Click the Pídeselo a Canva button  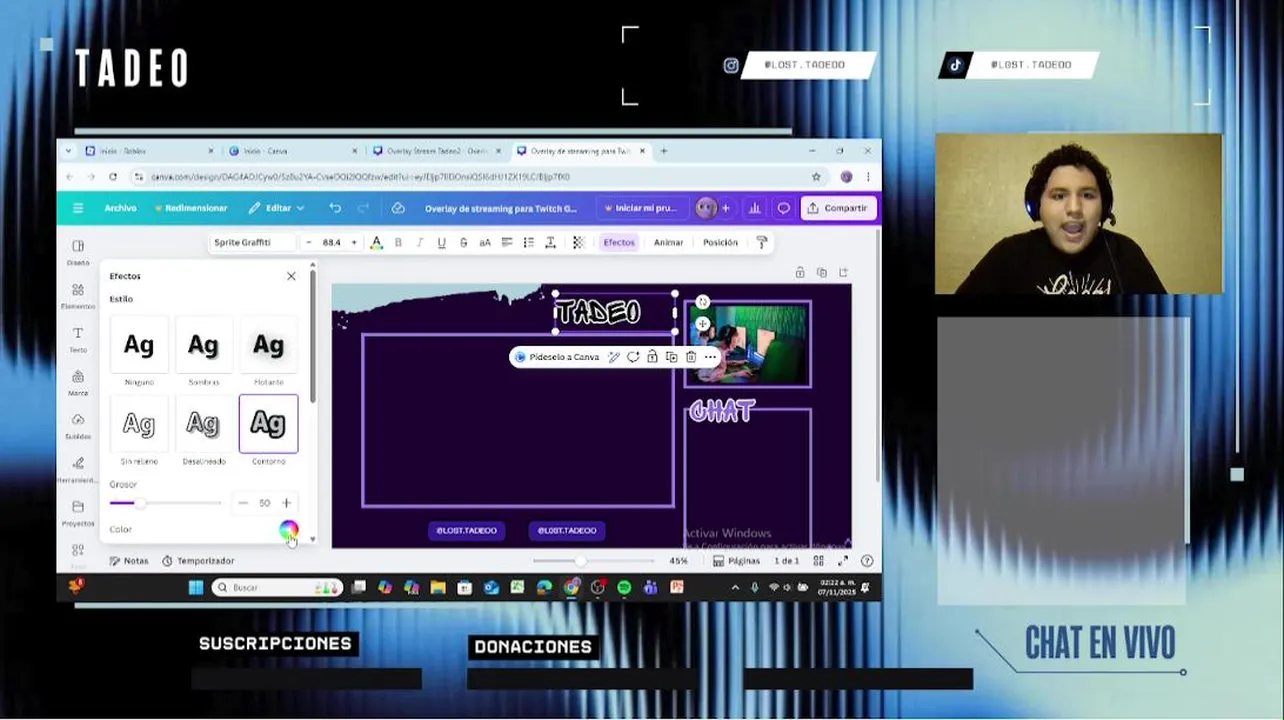(x=557, y=357)
